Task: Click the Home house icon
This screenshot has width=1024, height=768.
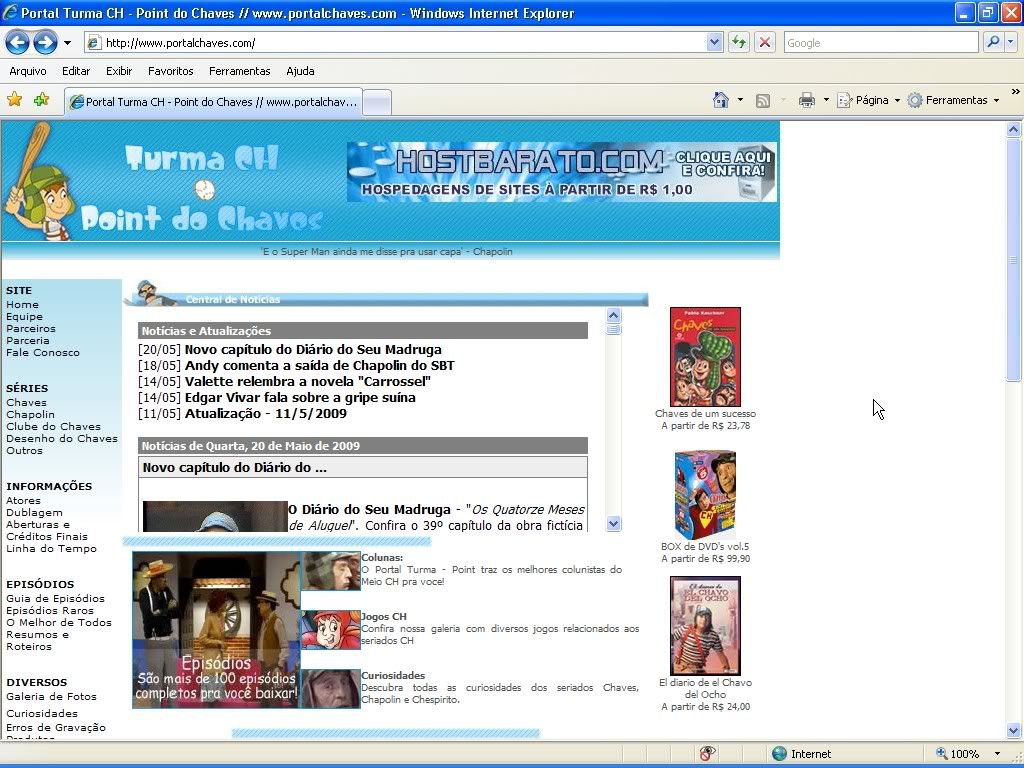Action: (721, 100)
